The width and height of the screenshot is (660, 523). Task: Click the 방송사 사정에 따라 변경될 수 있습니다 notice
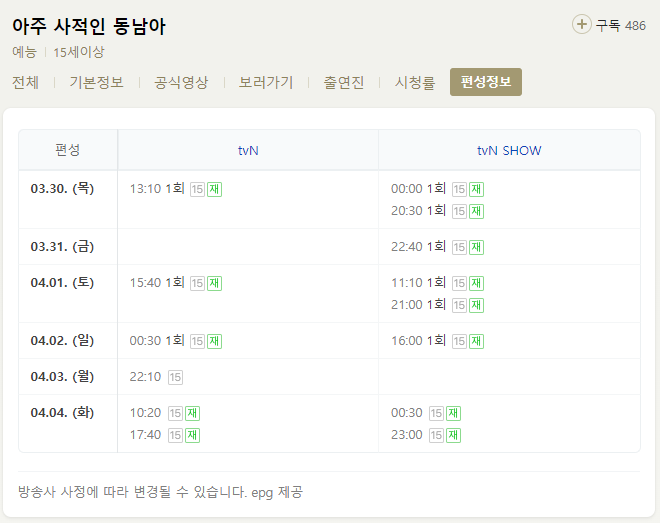coord(132,492)
